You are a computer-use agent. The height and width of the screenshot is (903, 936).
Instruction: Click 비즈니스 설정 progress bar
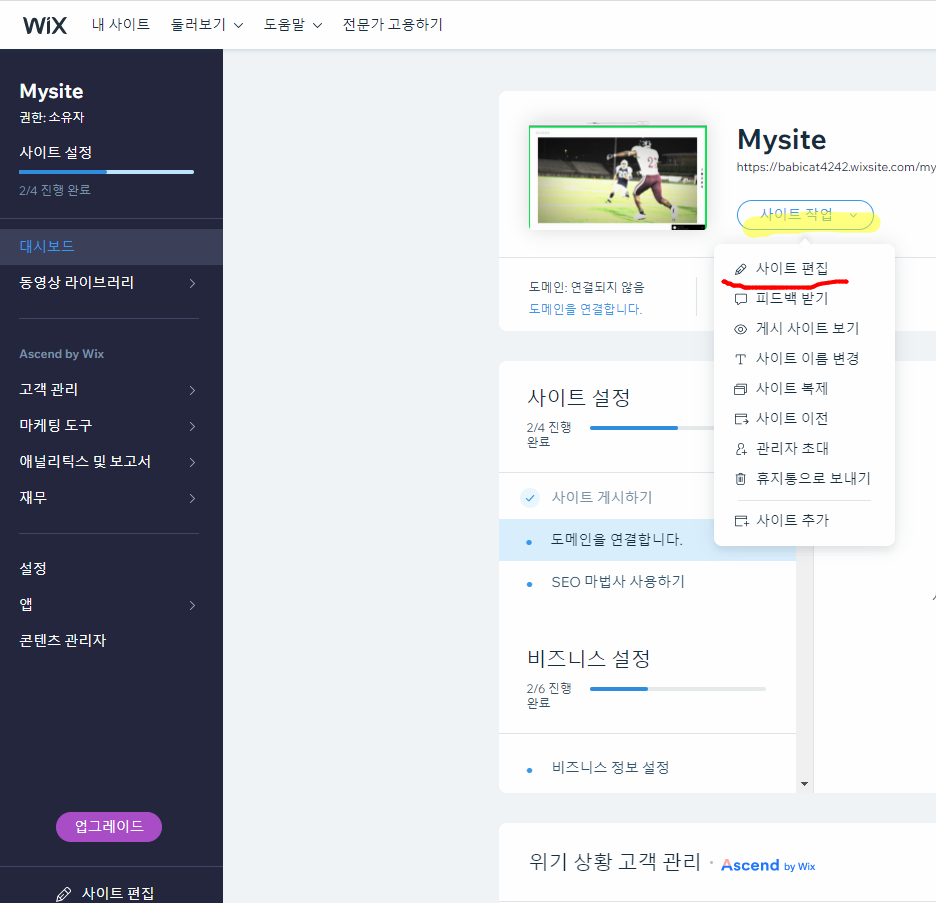(x=678, y=689)
